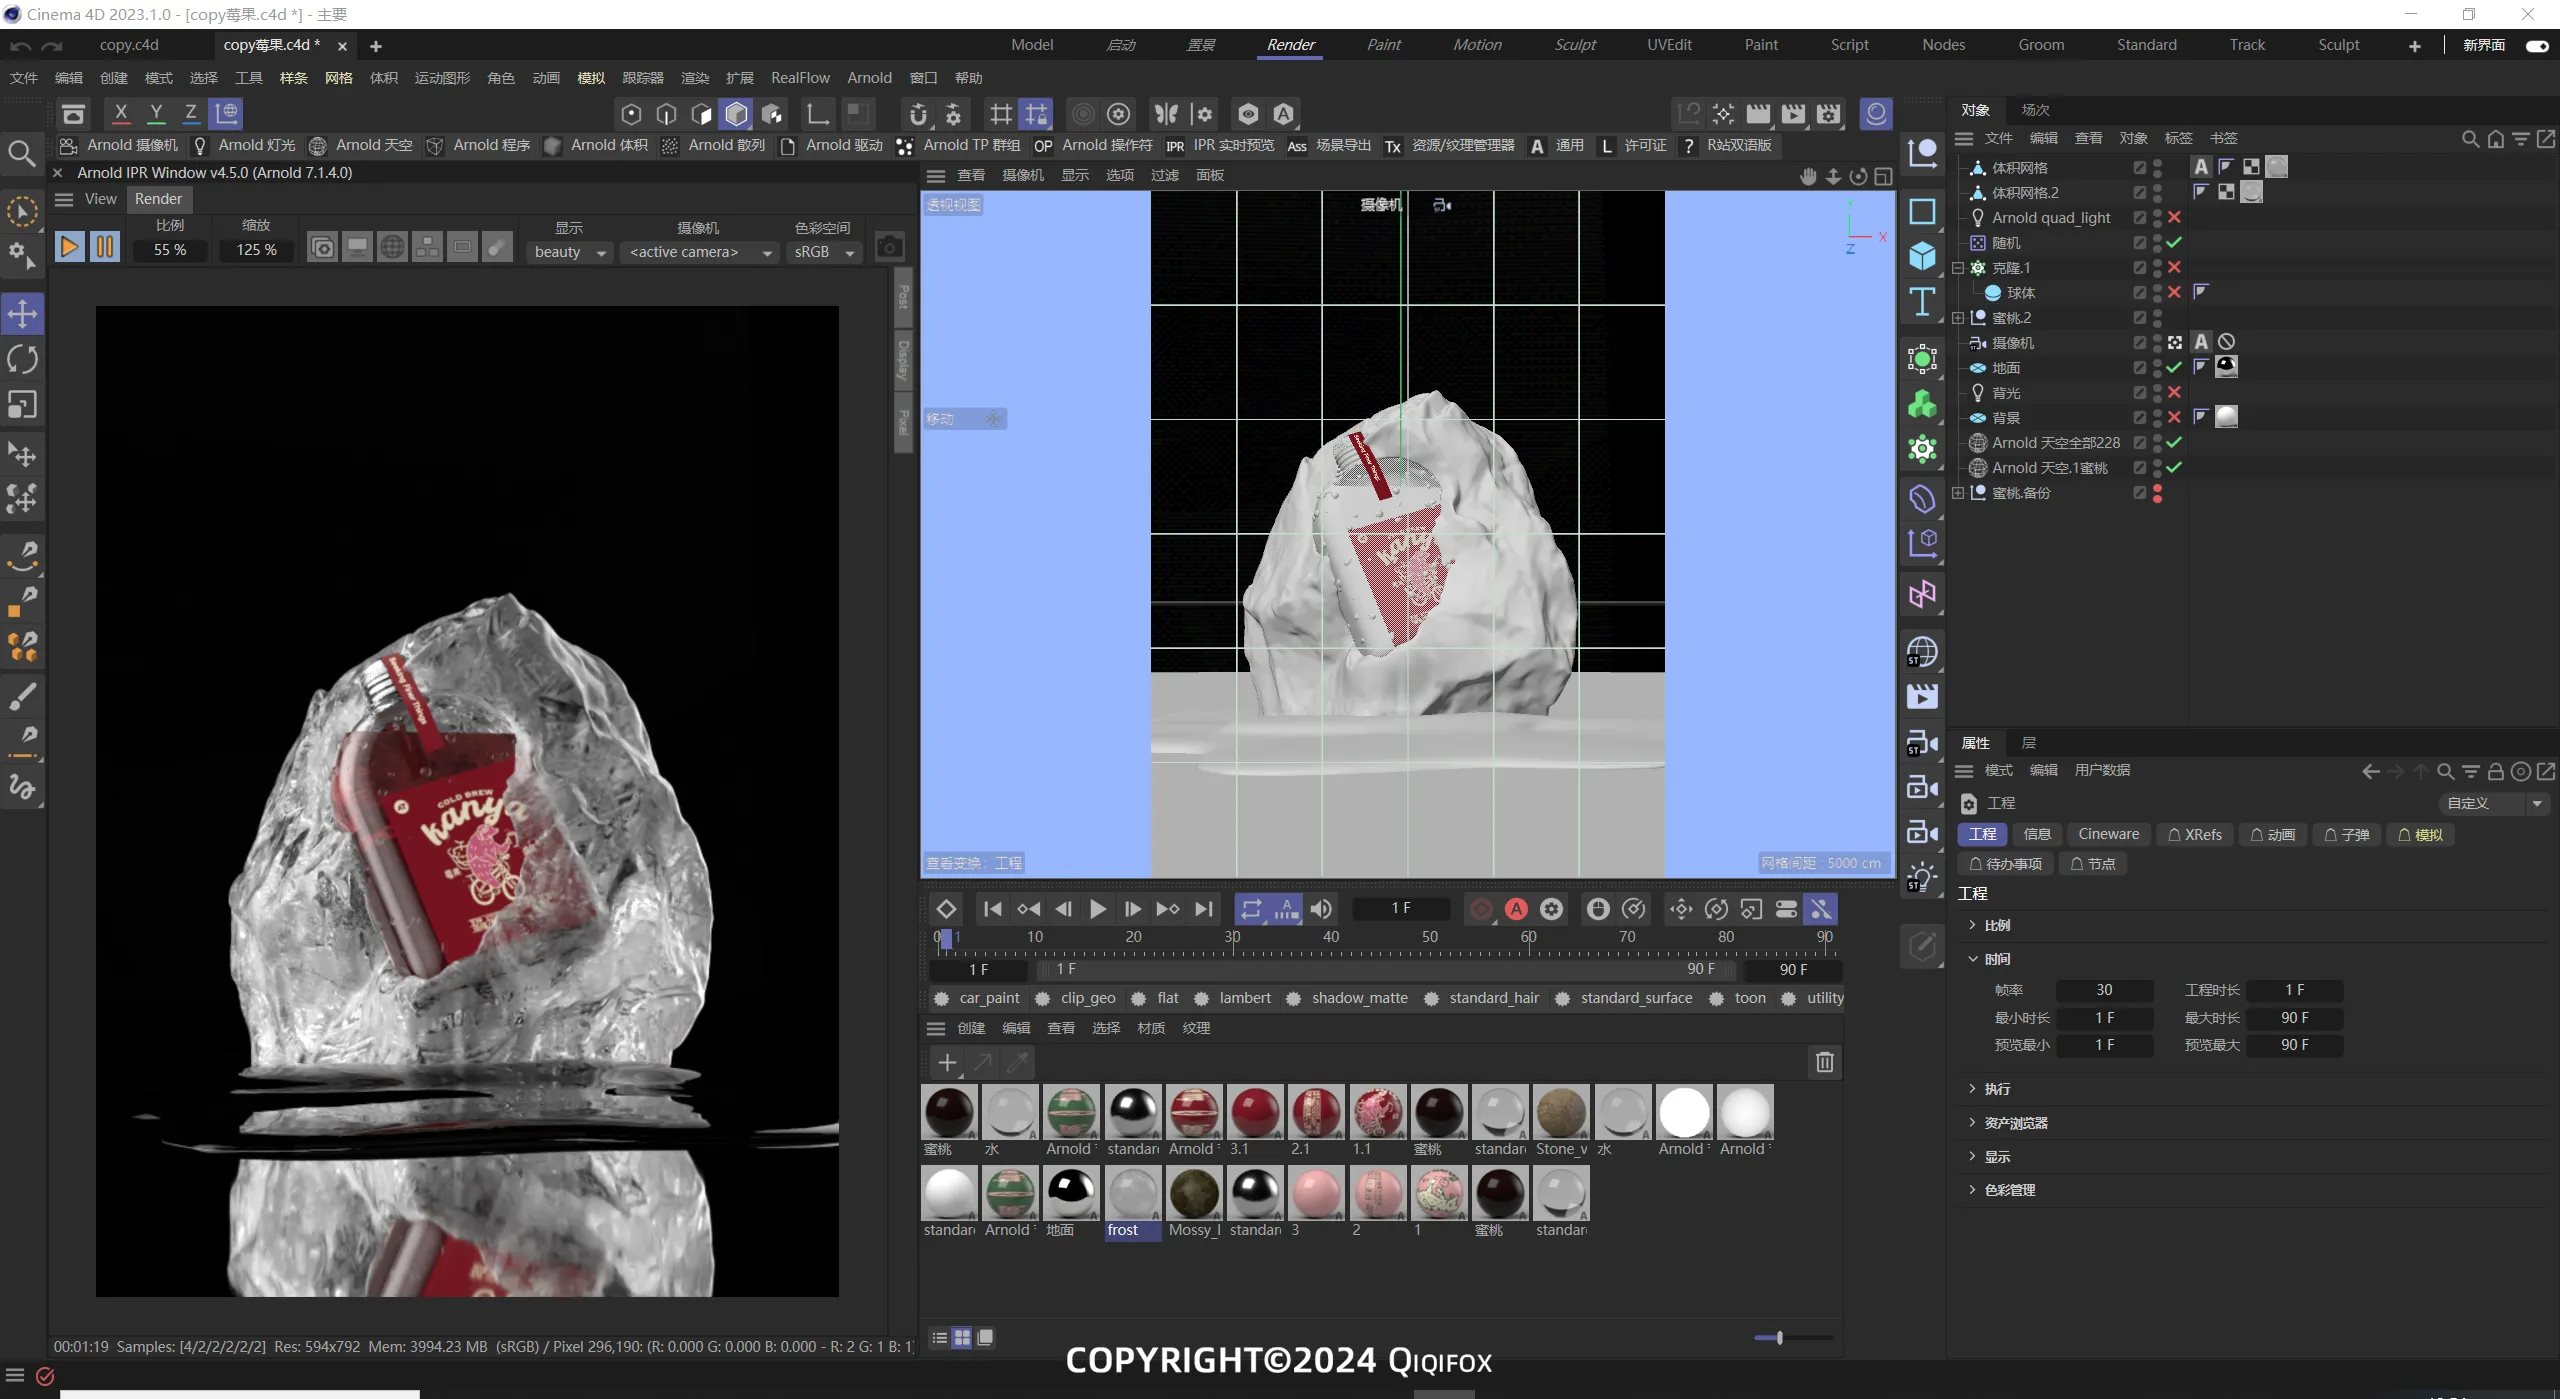Open the 渲染 menu
This screenshot has height=1399, width=2560.
695,78
